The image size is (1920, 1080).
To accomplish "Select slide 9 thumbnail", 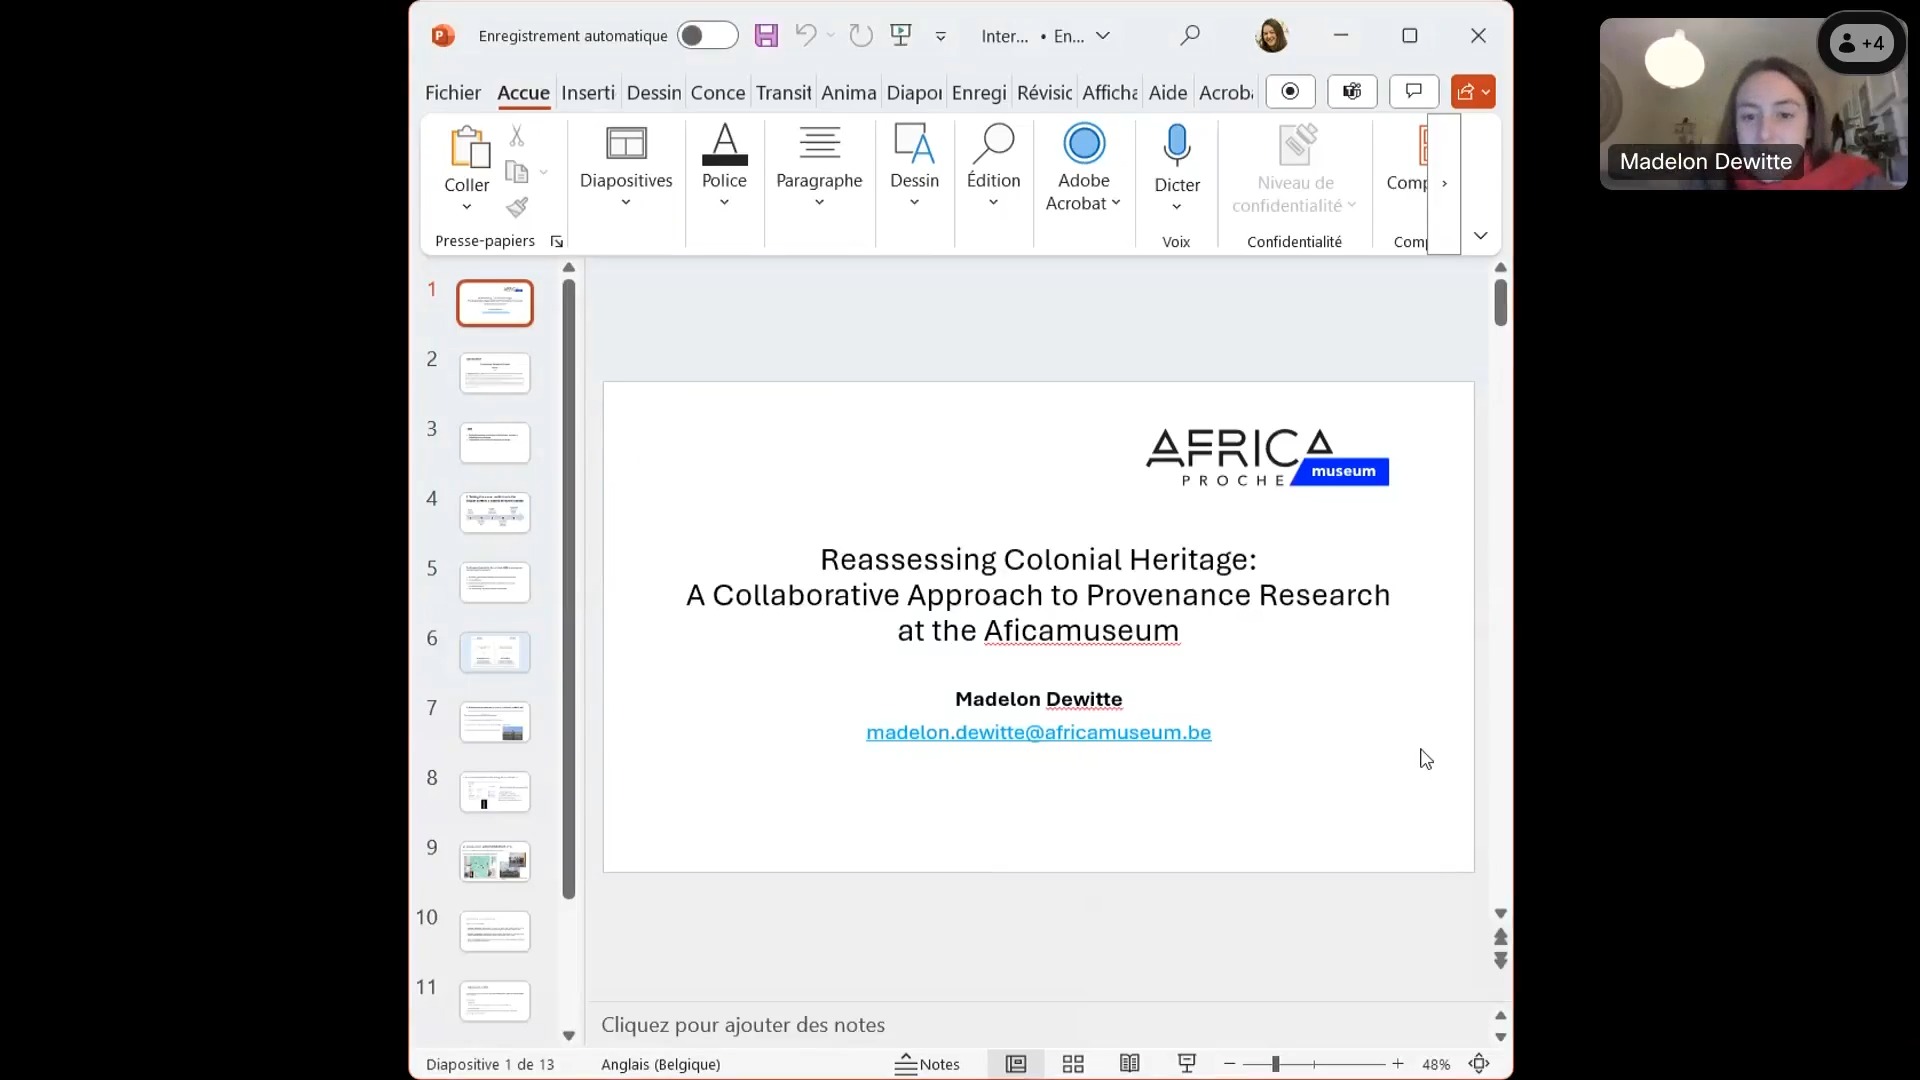I will click(495, 861).
